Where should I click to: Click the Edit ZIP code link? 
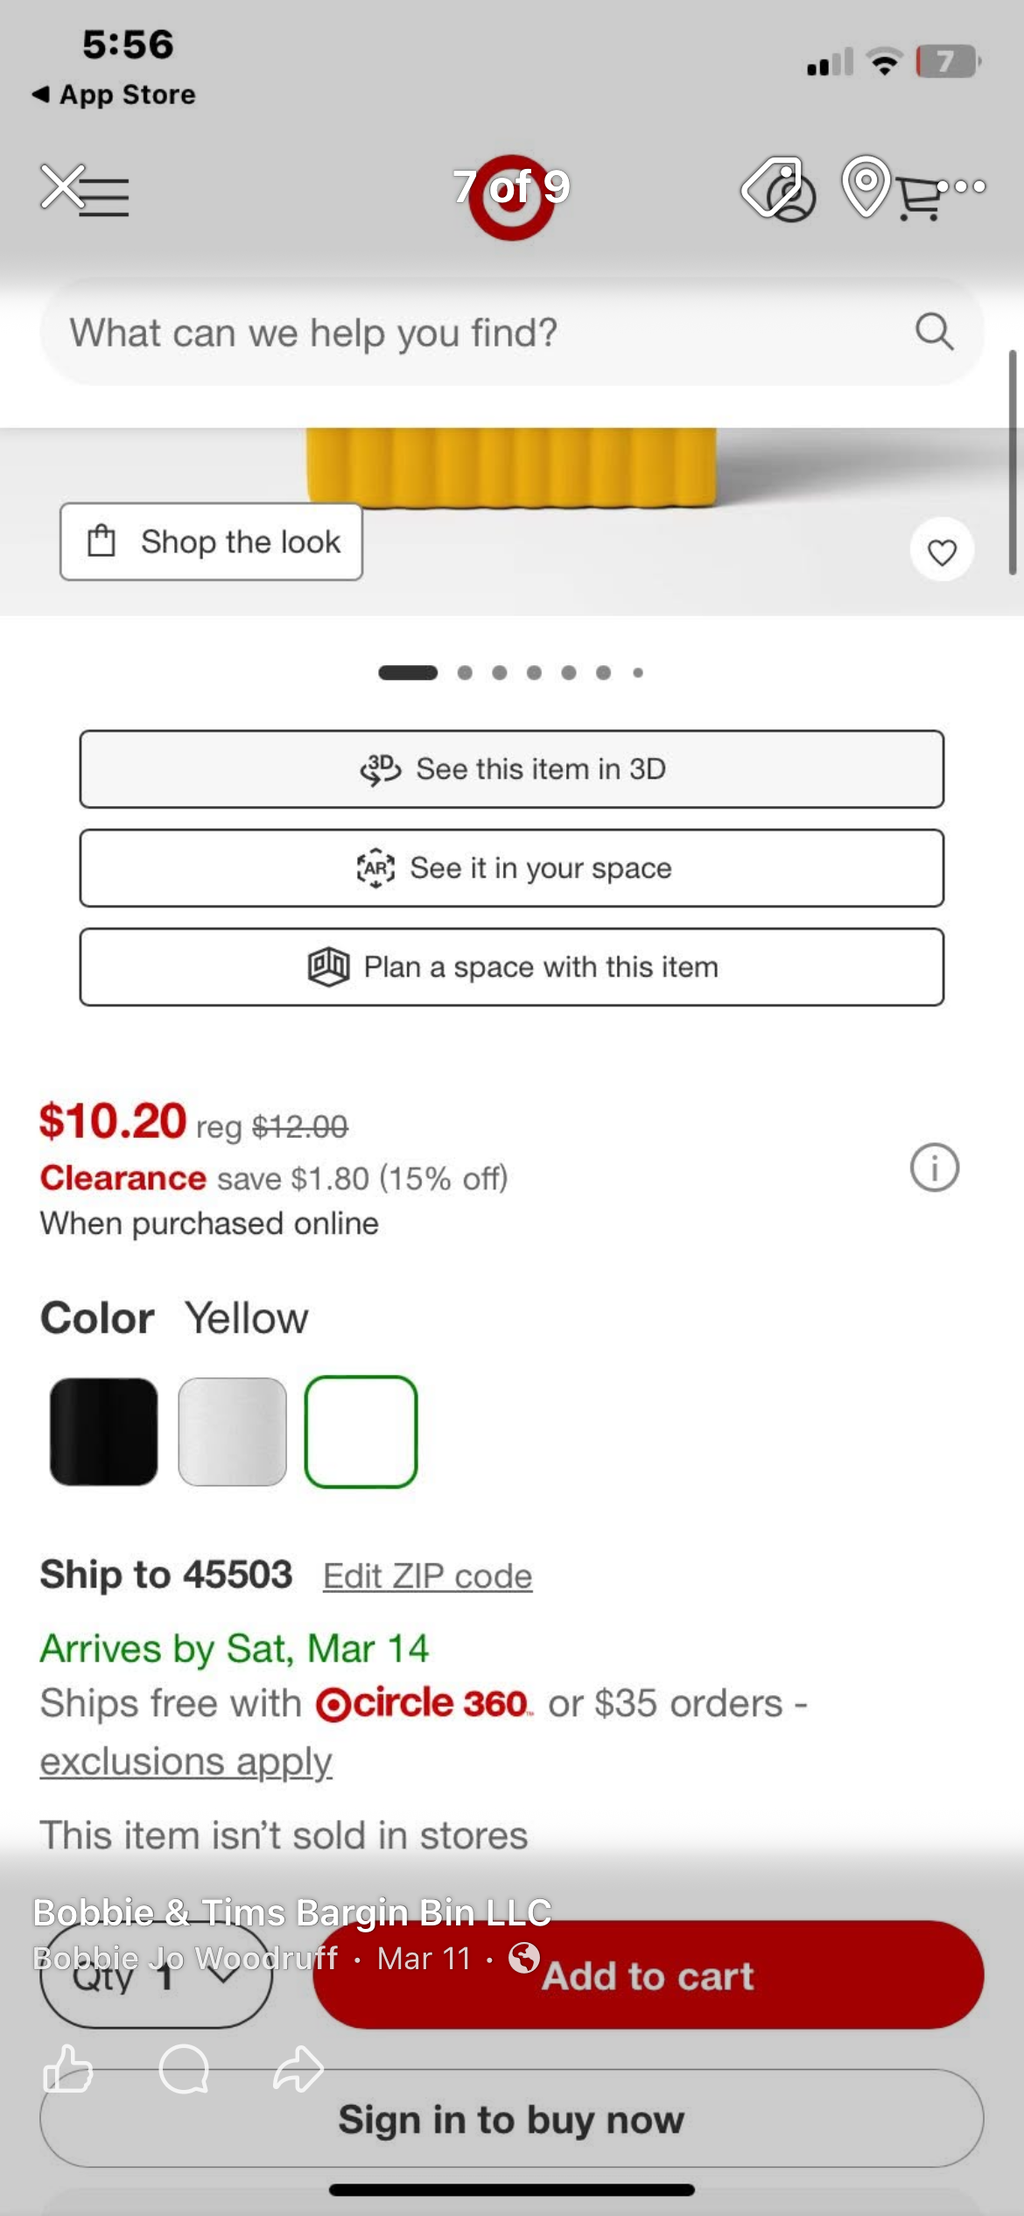pos(427,1576)
